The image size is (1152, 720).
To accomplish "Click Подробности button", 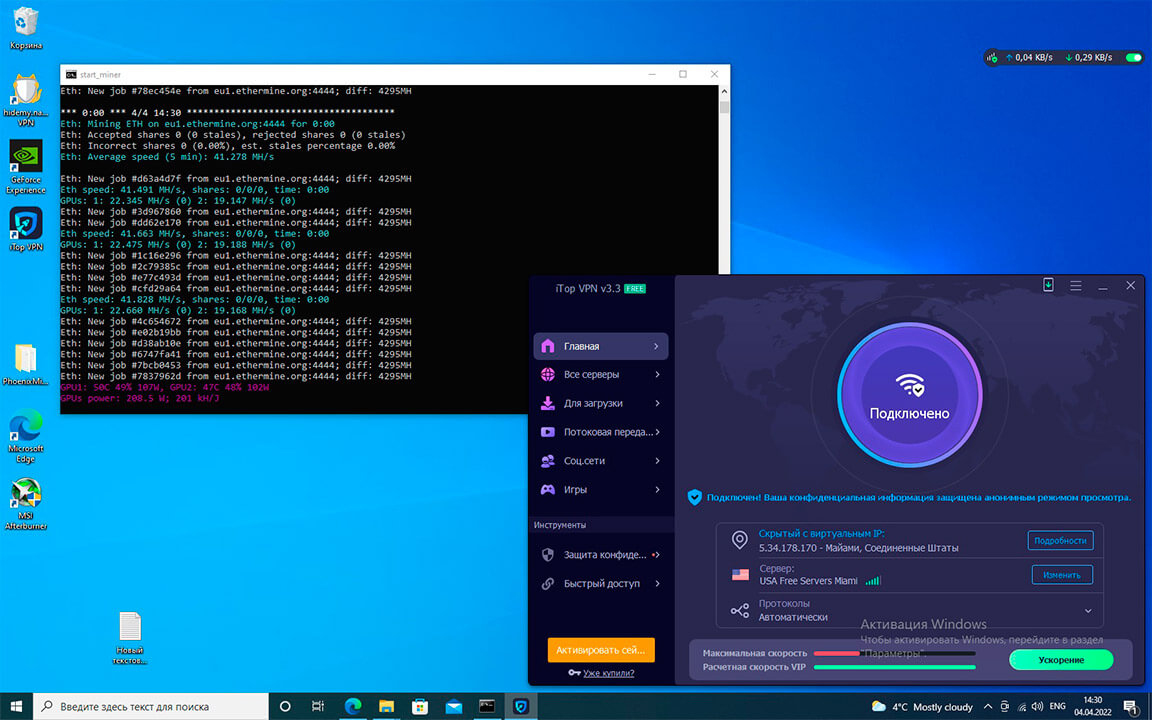I will point(1060,540).
